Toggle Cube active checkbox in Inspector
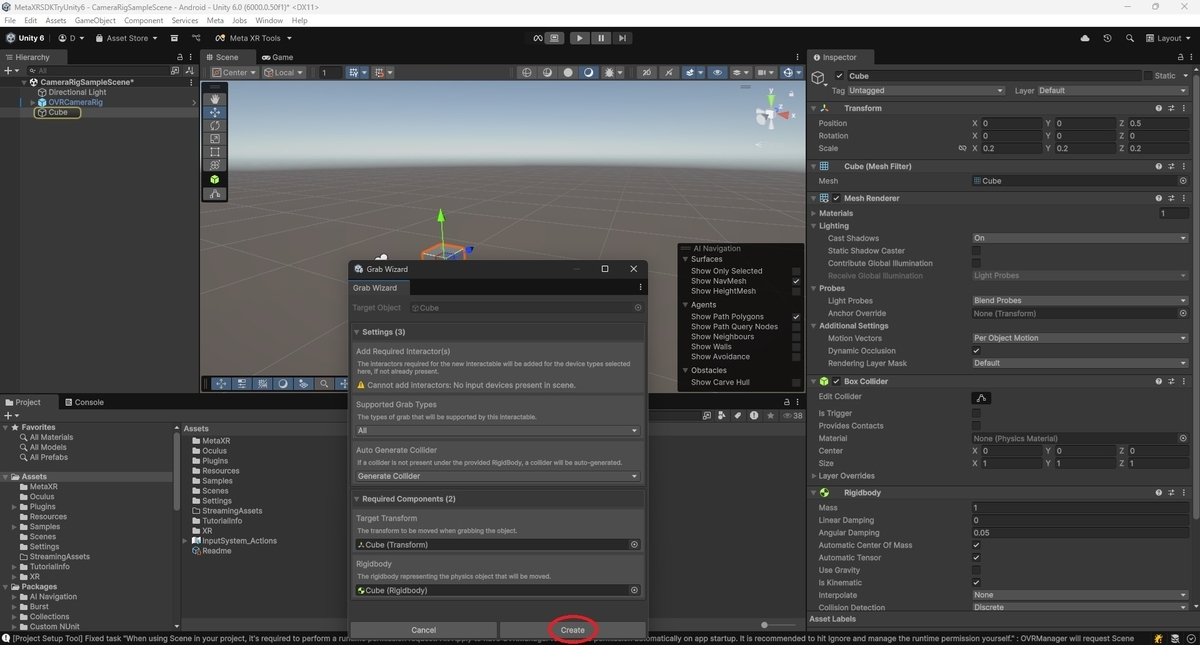 point(839,76)
